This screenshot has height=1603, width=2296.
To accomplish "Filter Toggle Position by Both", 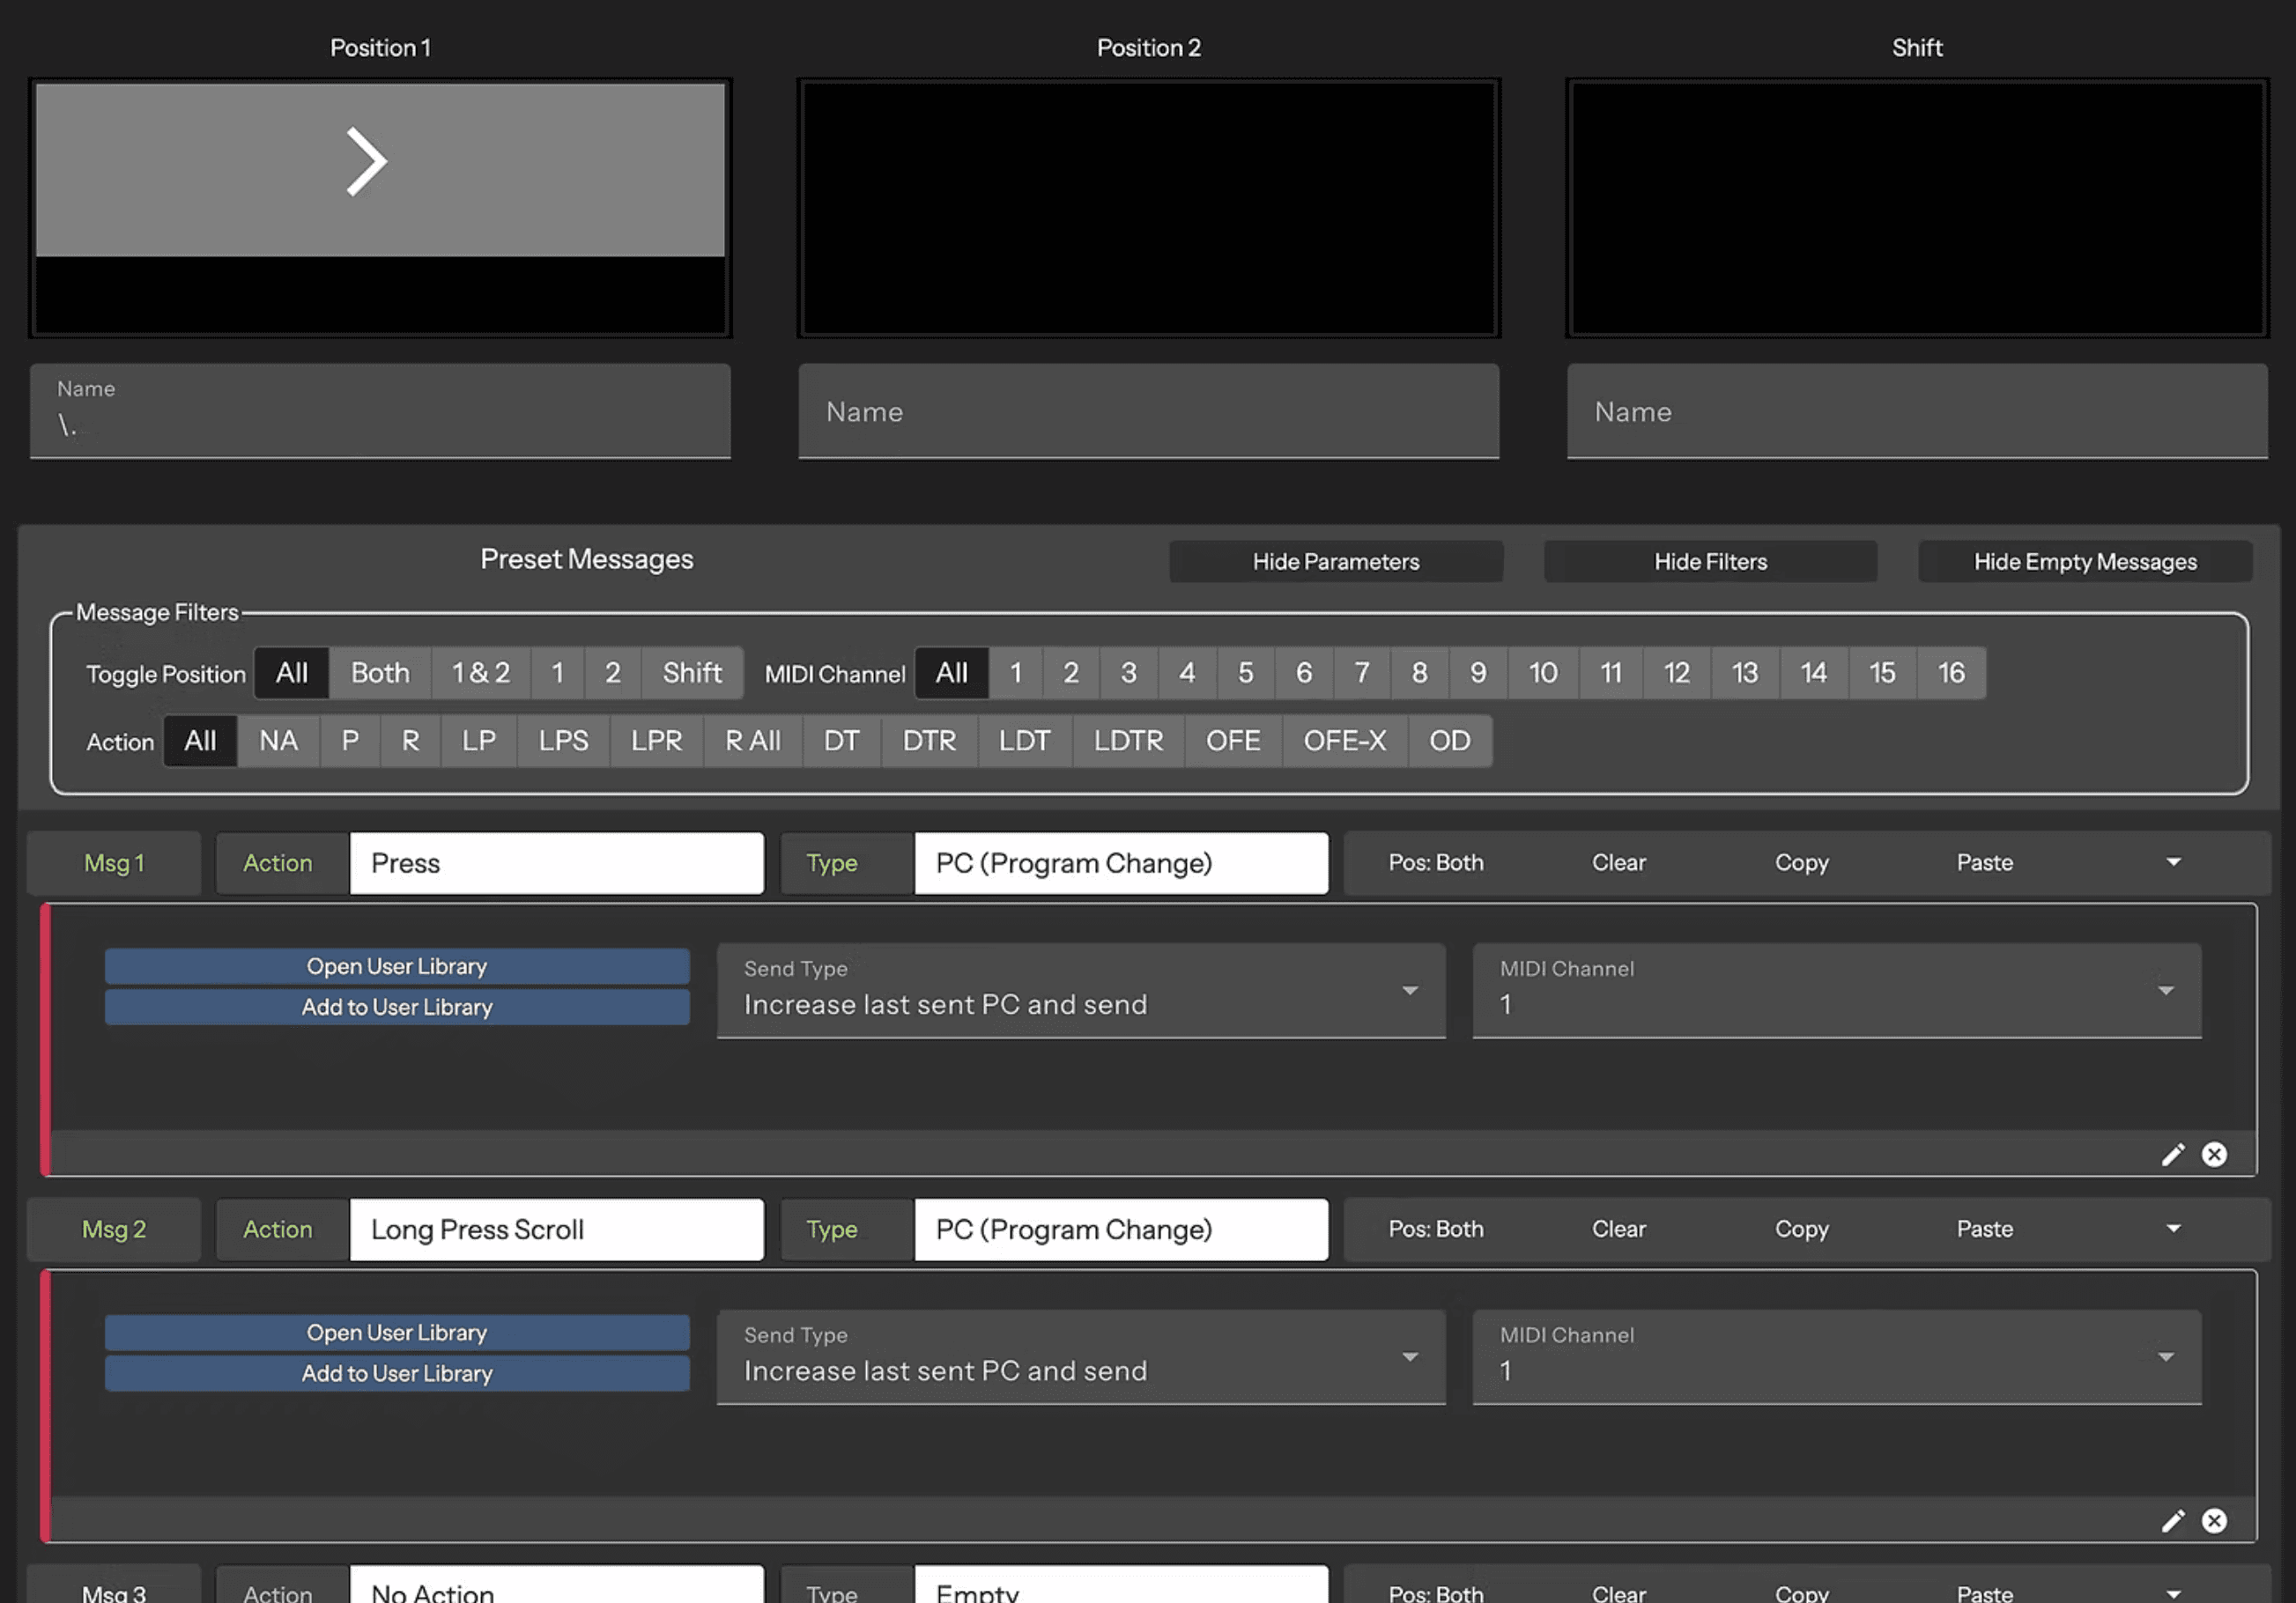I will pos(380,673).
